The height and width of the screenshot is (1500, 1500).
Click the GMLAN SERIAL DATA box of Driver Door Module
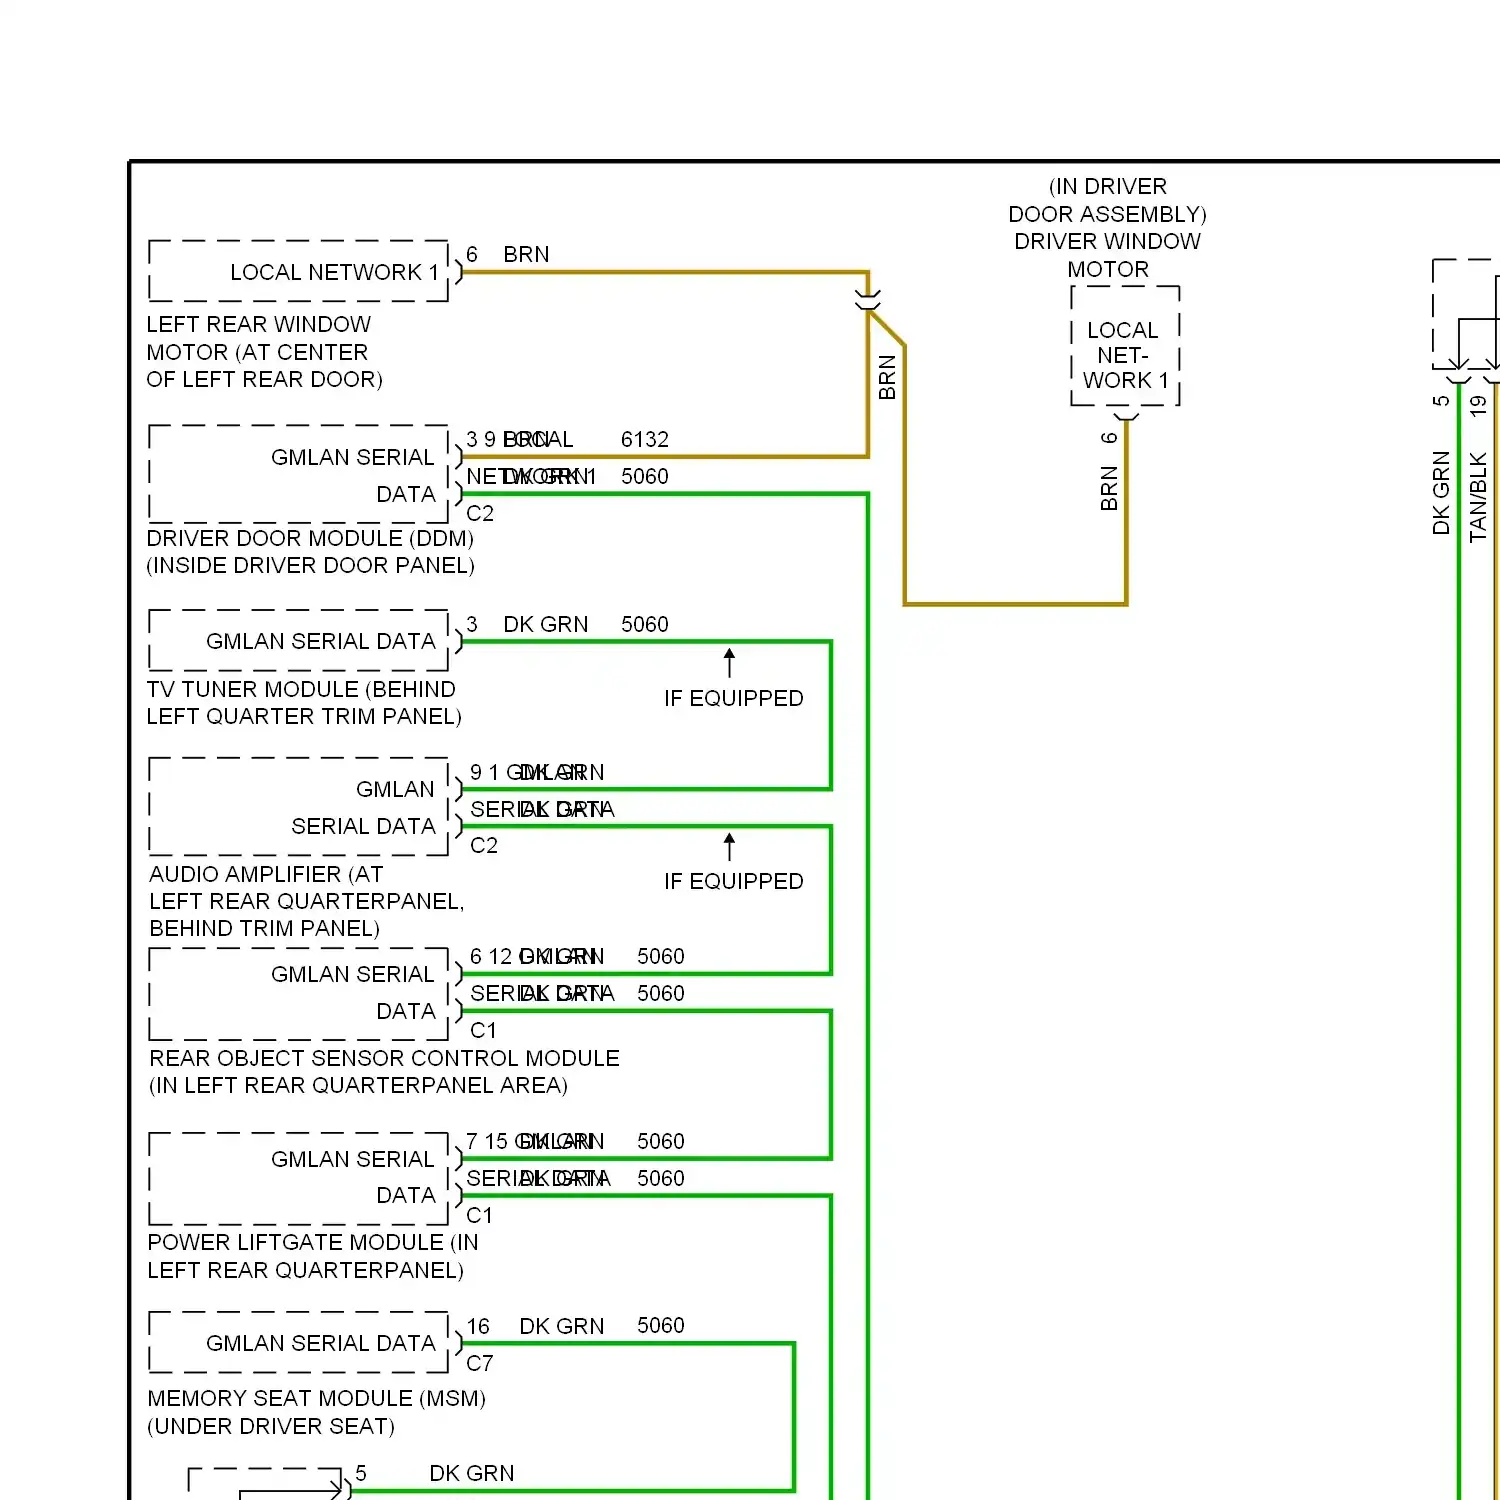(299, 474)
